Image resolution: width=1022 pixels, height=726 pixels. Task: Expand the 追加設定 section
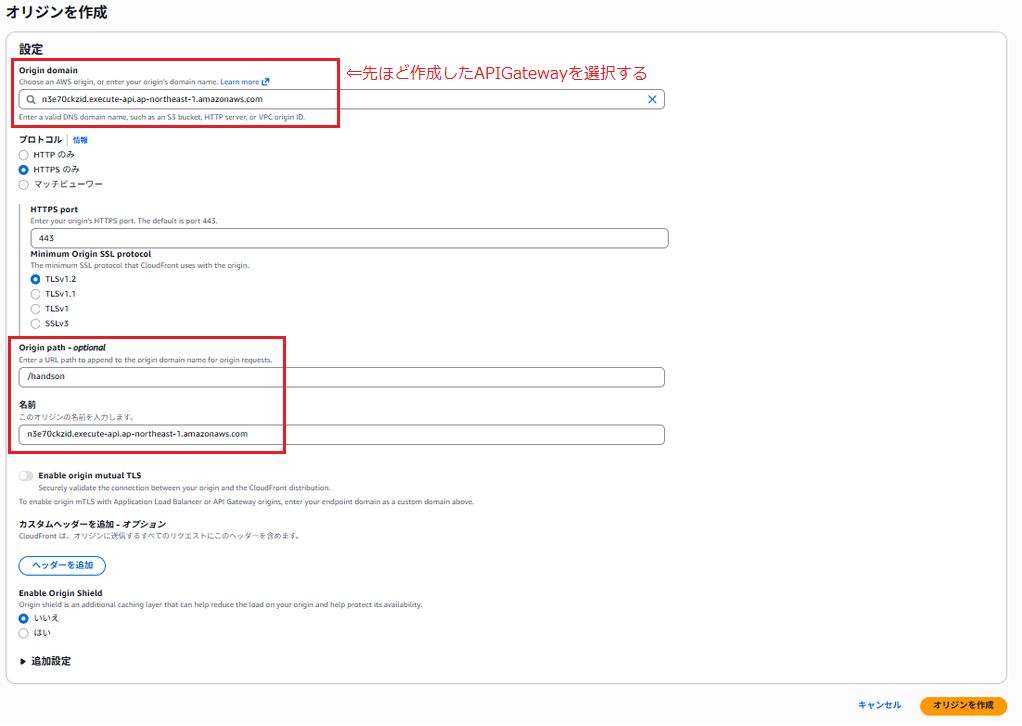pos(45,661)
